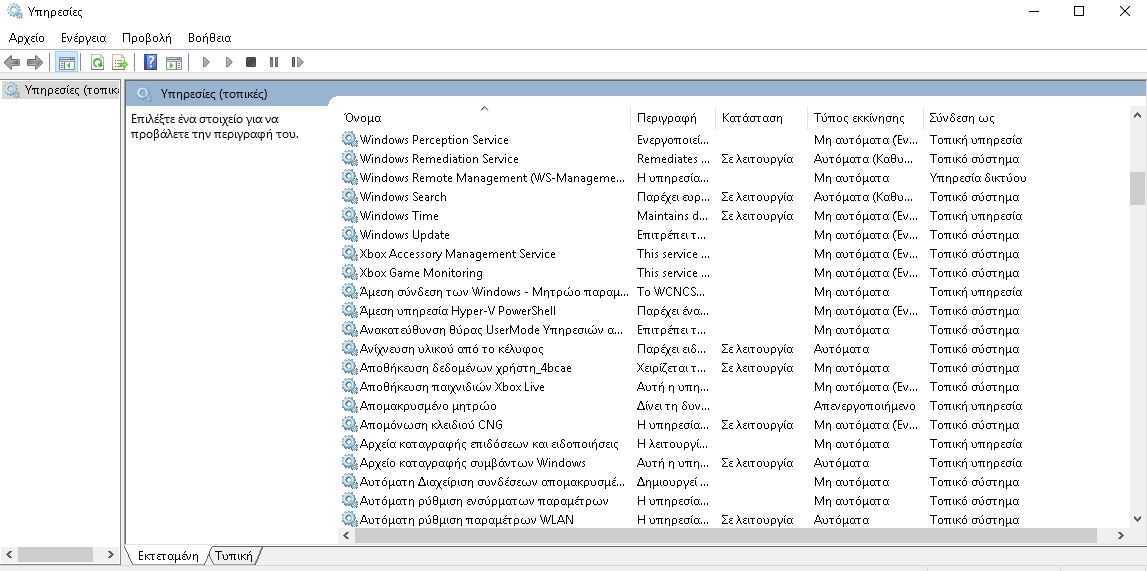This screenshot has width=1147, height=571.
Task: Click the services list scroll down arrow
Action: [x=1137, y=519]
